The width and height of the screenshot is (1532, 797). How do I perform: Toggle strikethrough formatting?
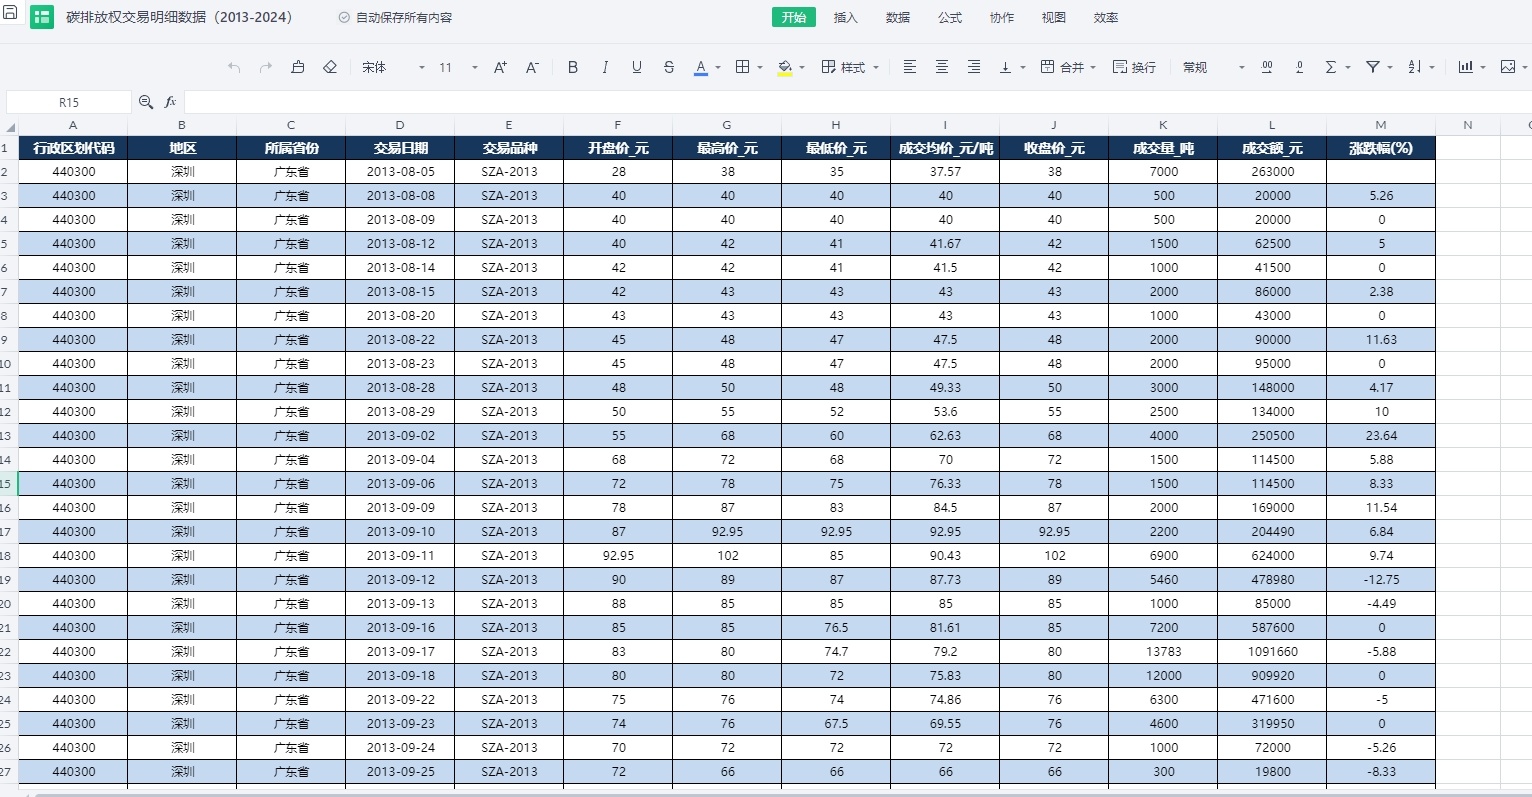[x=669, y=67]
